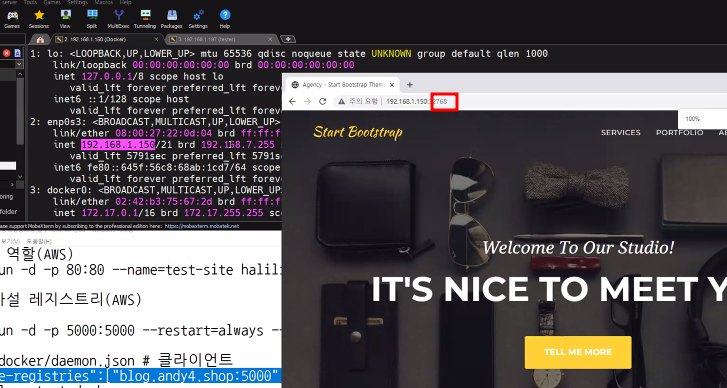Click the sidebar scrollbar up arrow

(20, 73)
